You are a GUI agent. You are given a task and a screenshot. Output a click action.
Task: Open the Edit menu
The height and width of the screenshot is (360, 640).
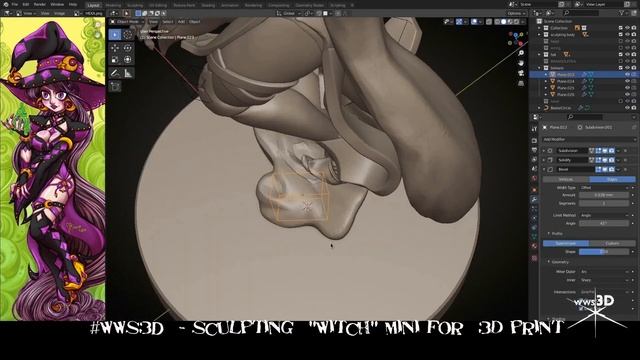26,4
